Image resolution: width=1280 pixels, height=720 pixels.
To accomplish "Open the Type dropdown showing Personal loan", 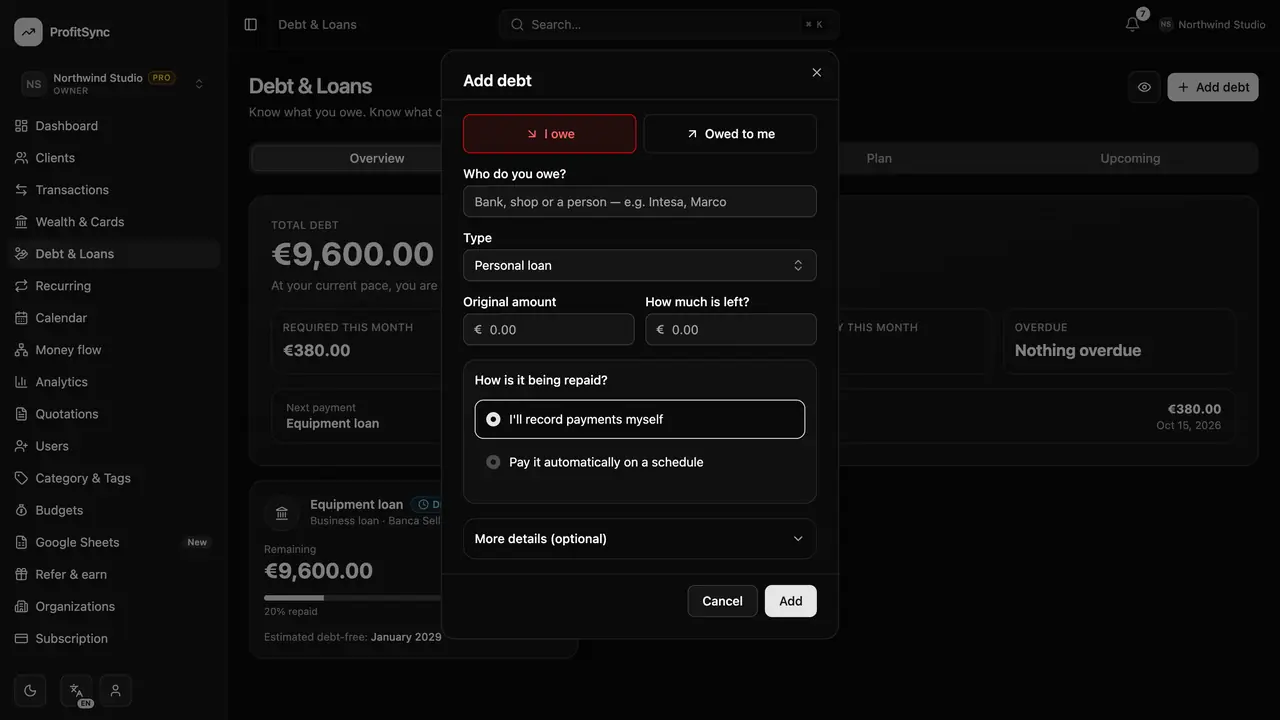I will tap(640, 265).
